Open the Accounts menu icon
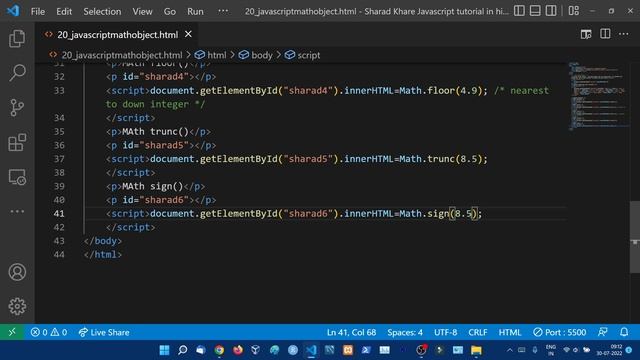This screenshot has height=360, width=640. pyautogui.click(x=17, y=272)
